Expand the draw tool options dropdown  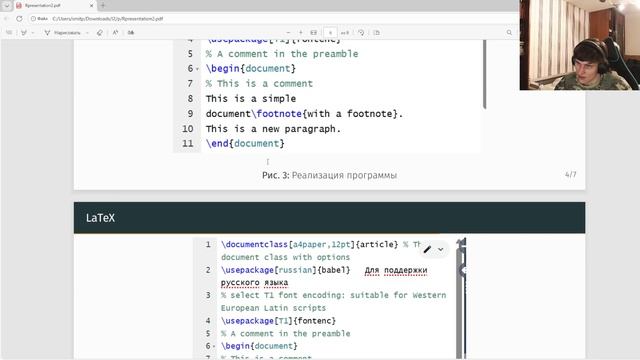pyautogui.click(x=87, y=33)
